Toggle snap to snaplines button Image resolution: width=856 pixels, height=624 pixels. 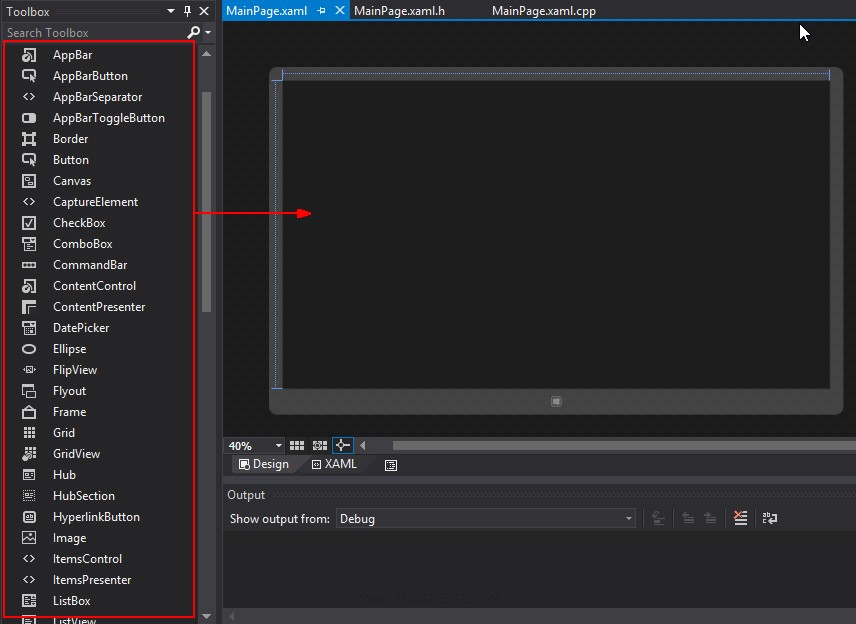click(x=342, y=446)
